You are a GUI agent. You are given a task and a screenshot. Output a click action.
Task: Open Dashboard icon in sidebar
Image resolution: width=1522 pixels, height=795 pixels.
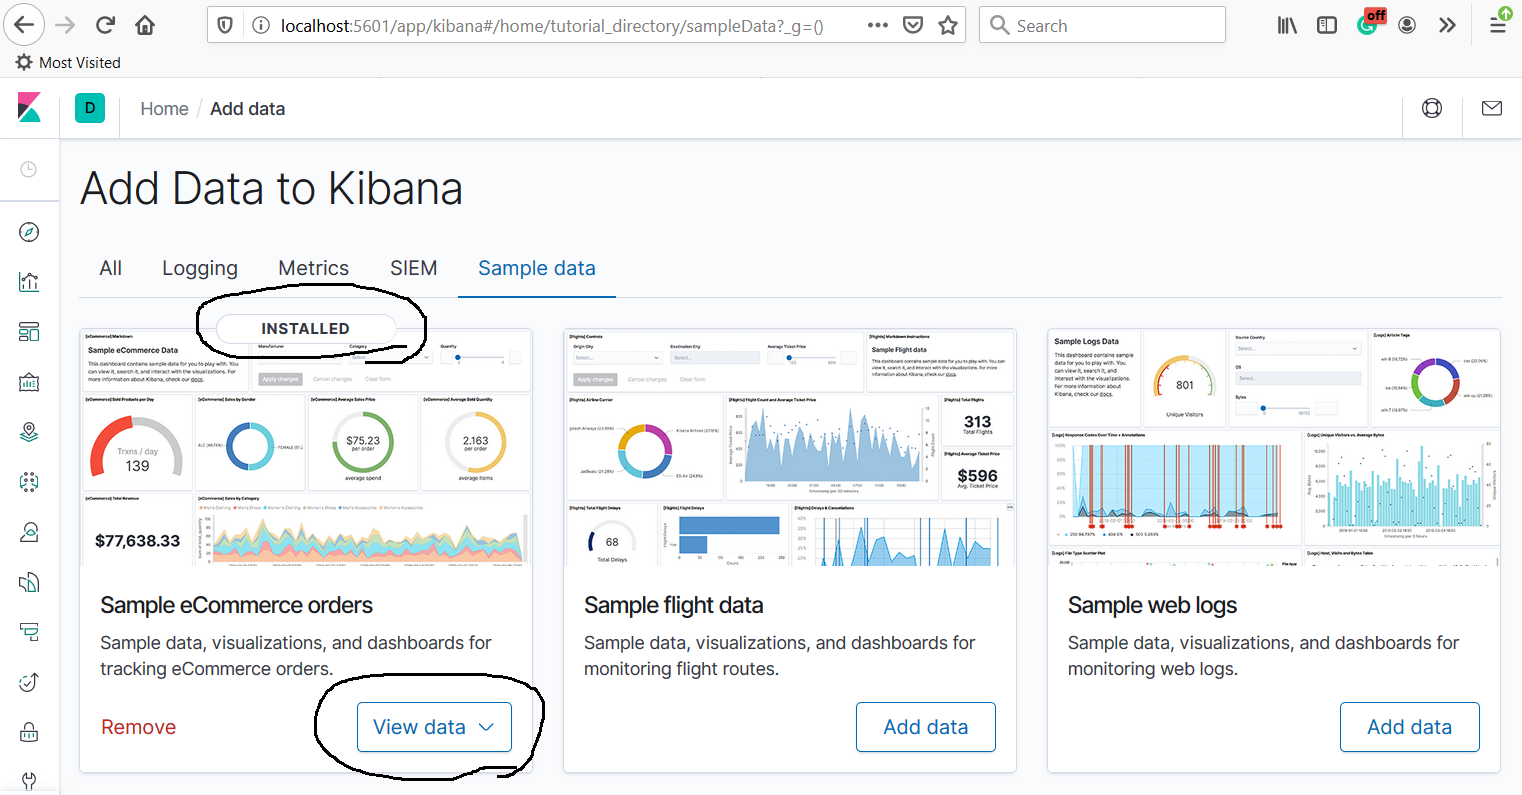[x=29, y=332]
